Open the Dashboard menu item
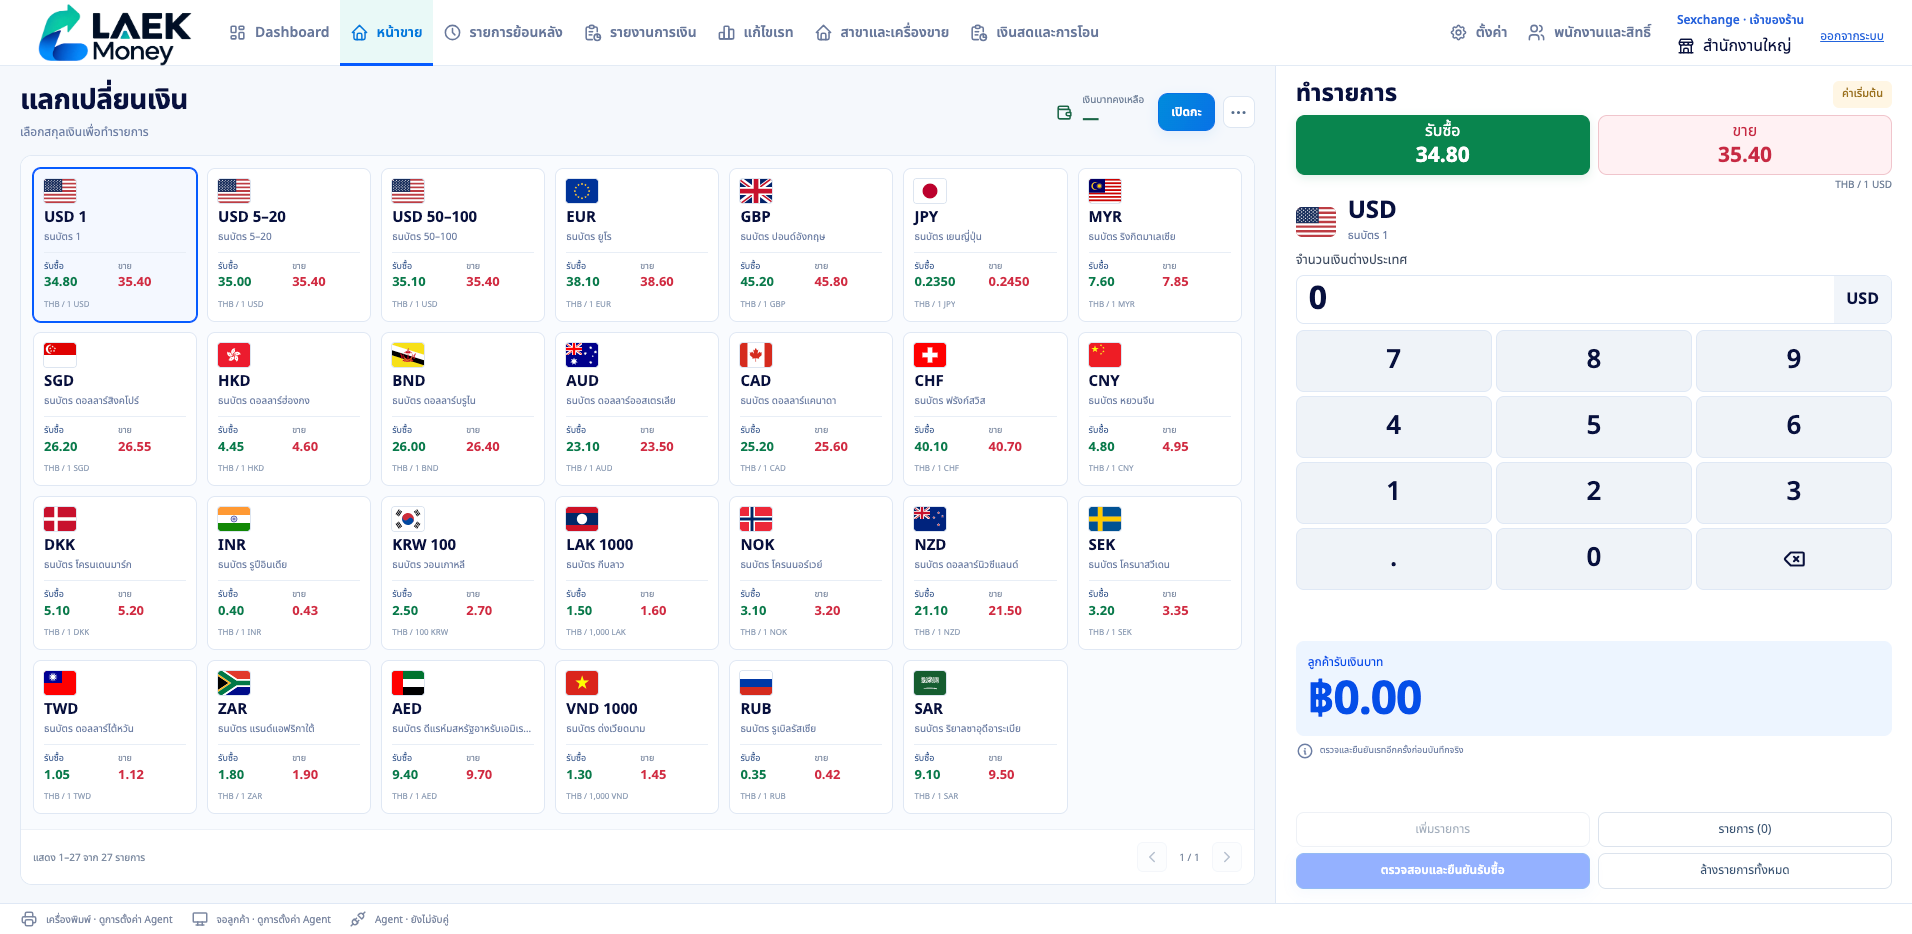 coord(279,32)
